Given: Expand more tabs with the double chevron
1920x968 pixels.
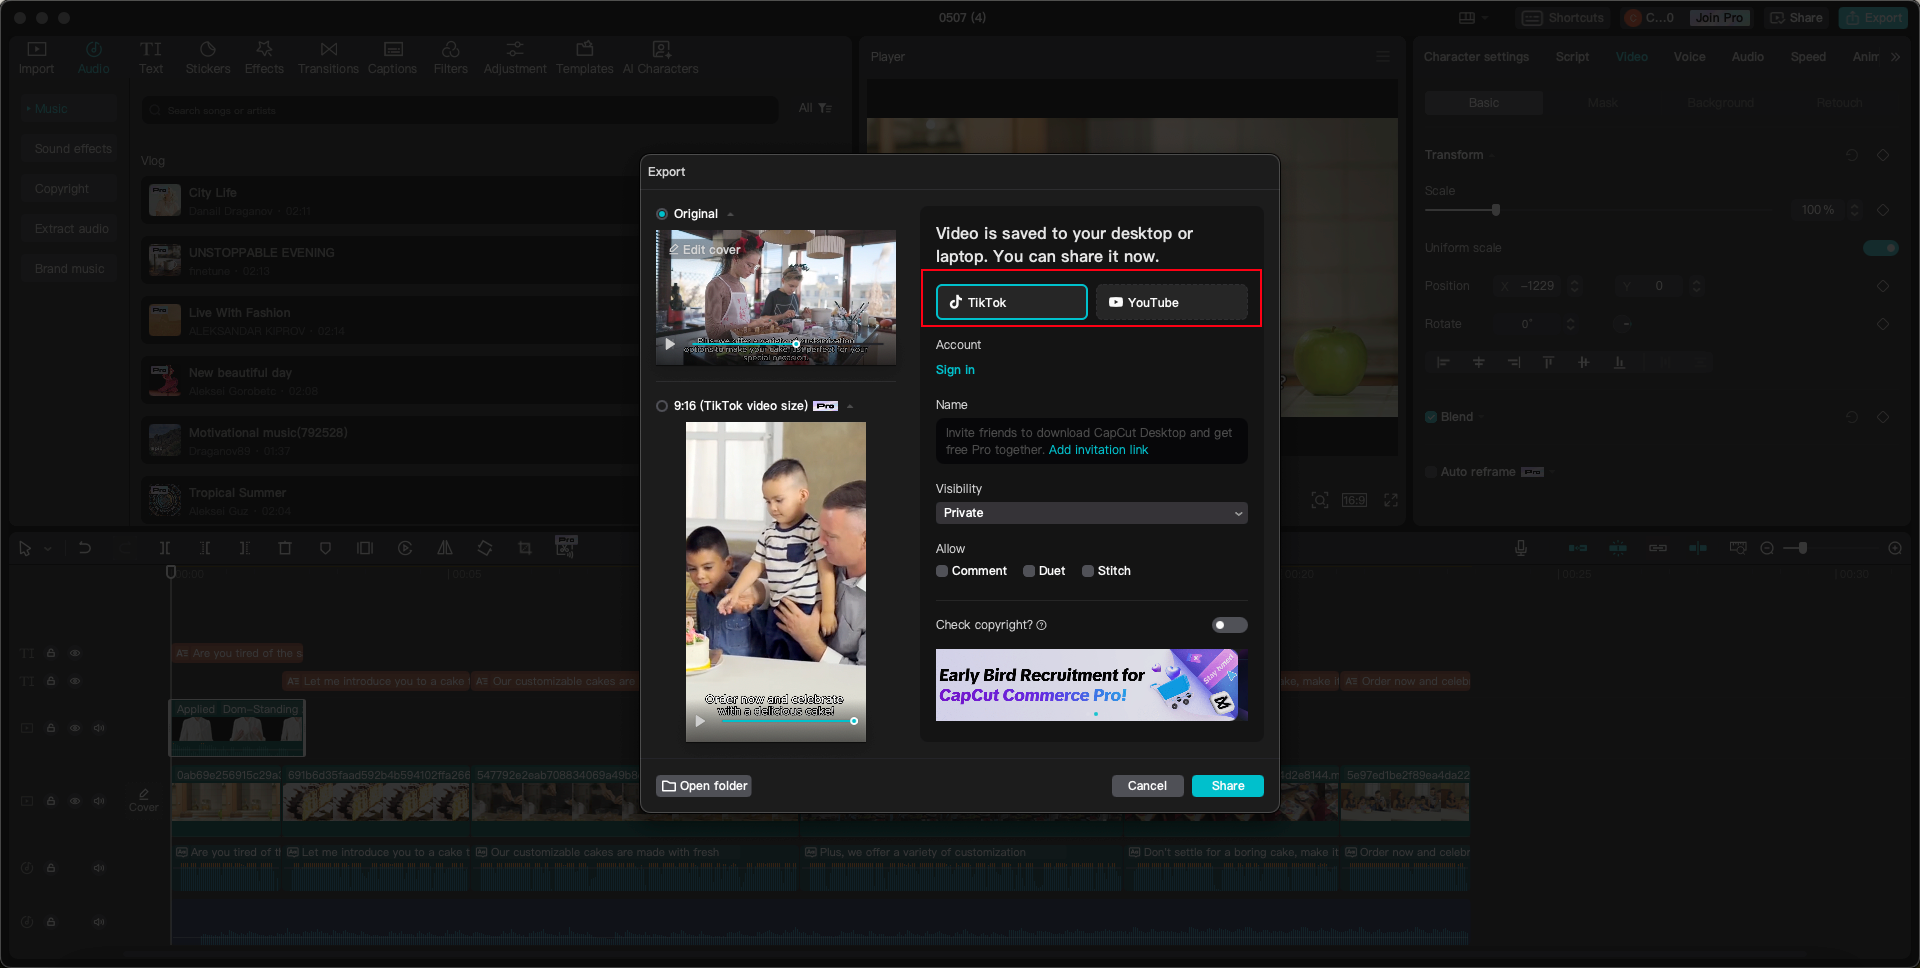Looking at the screenshot, I should click(1895, 57).
